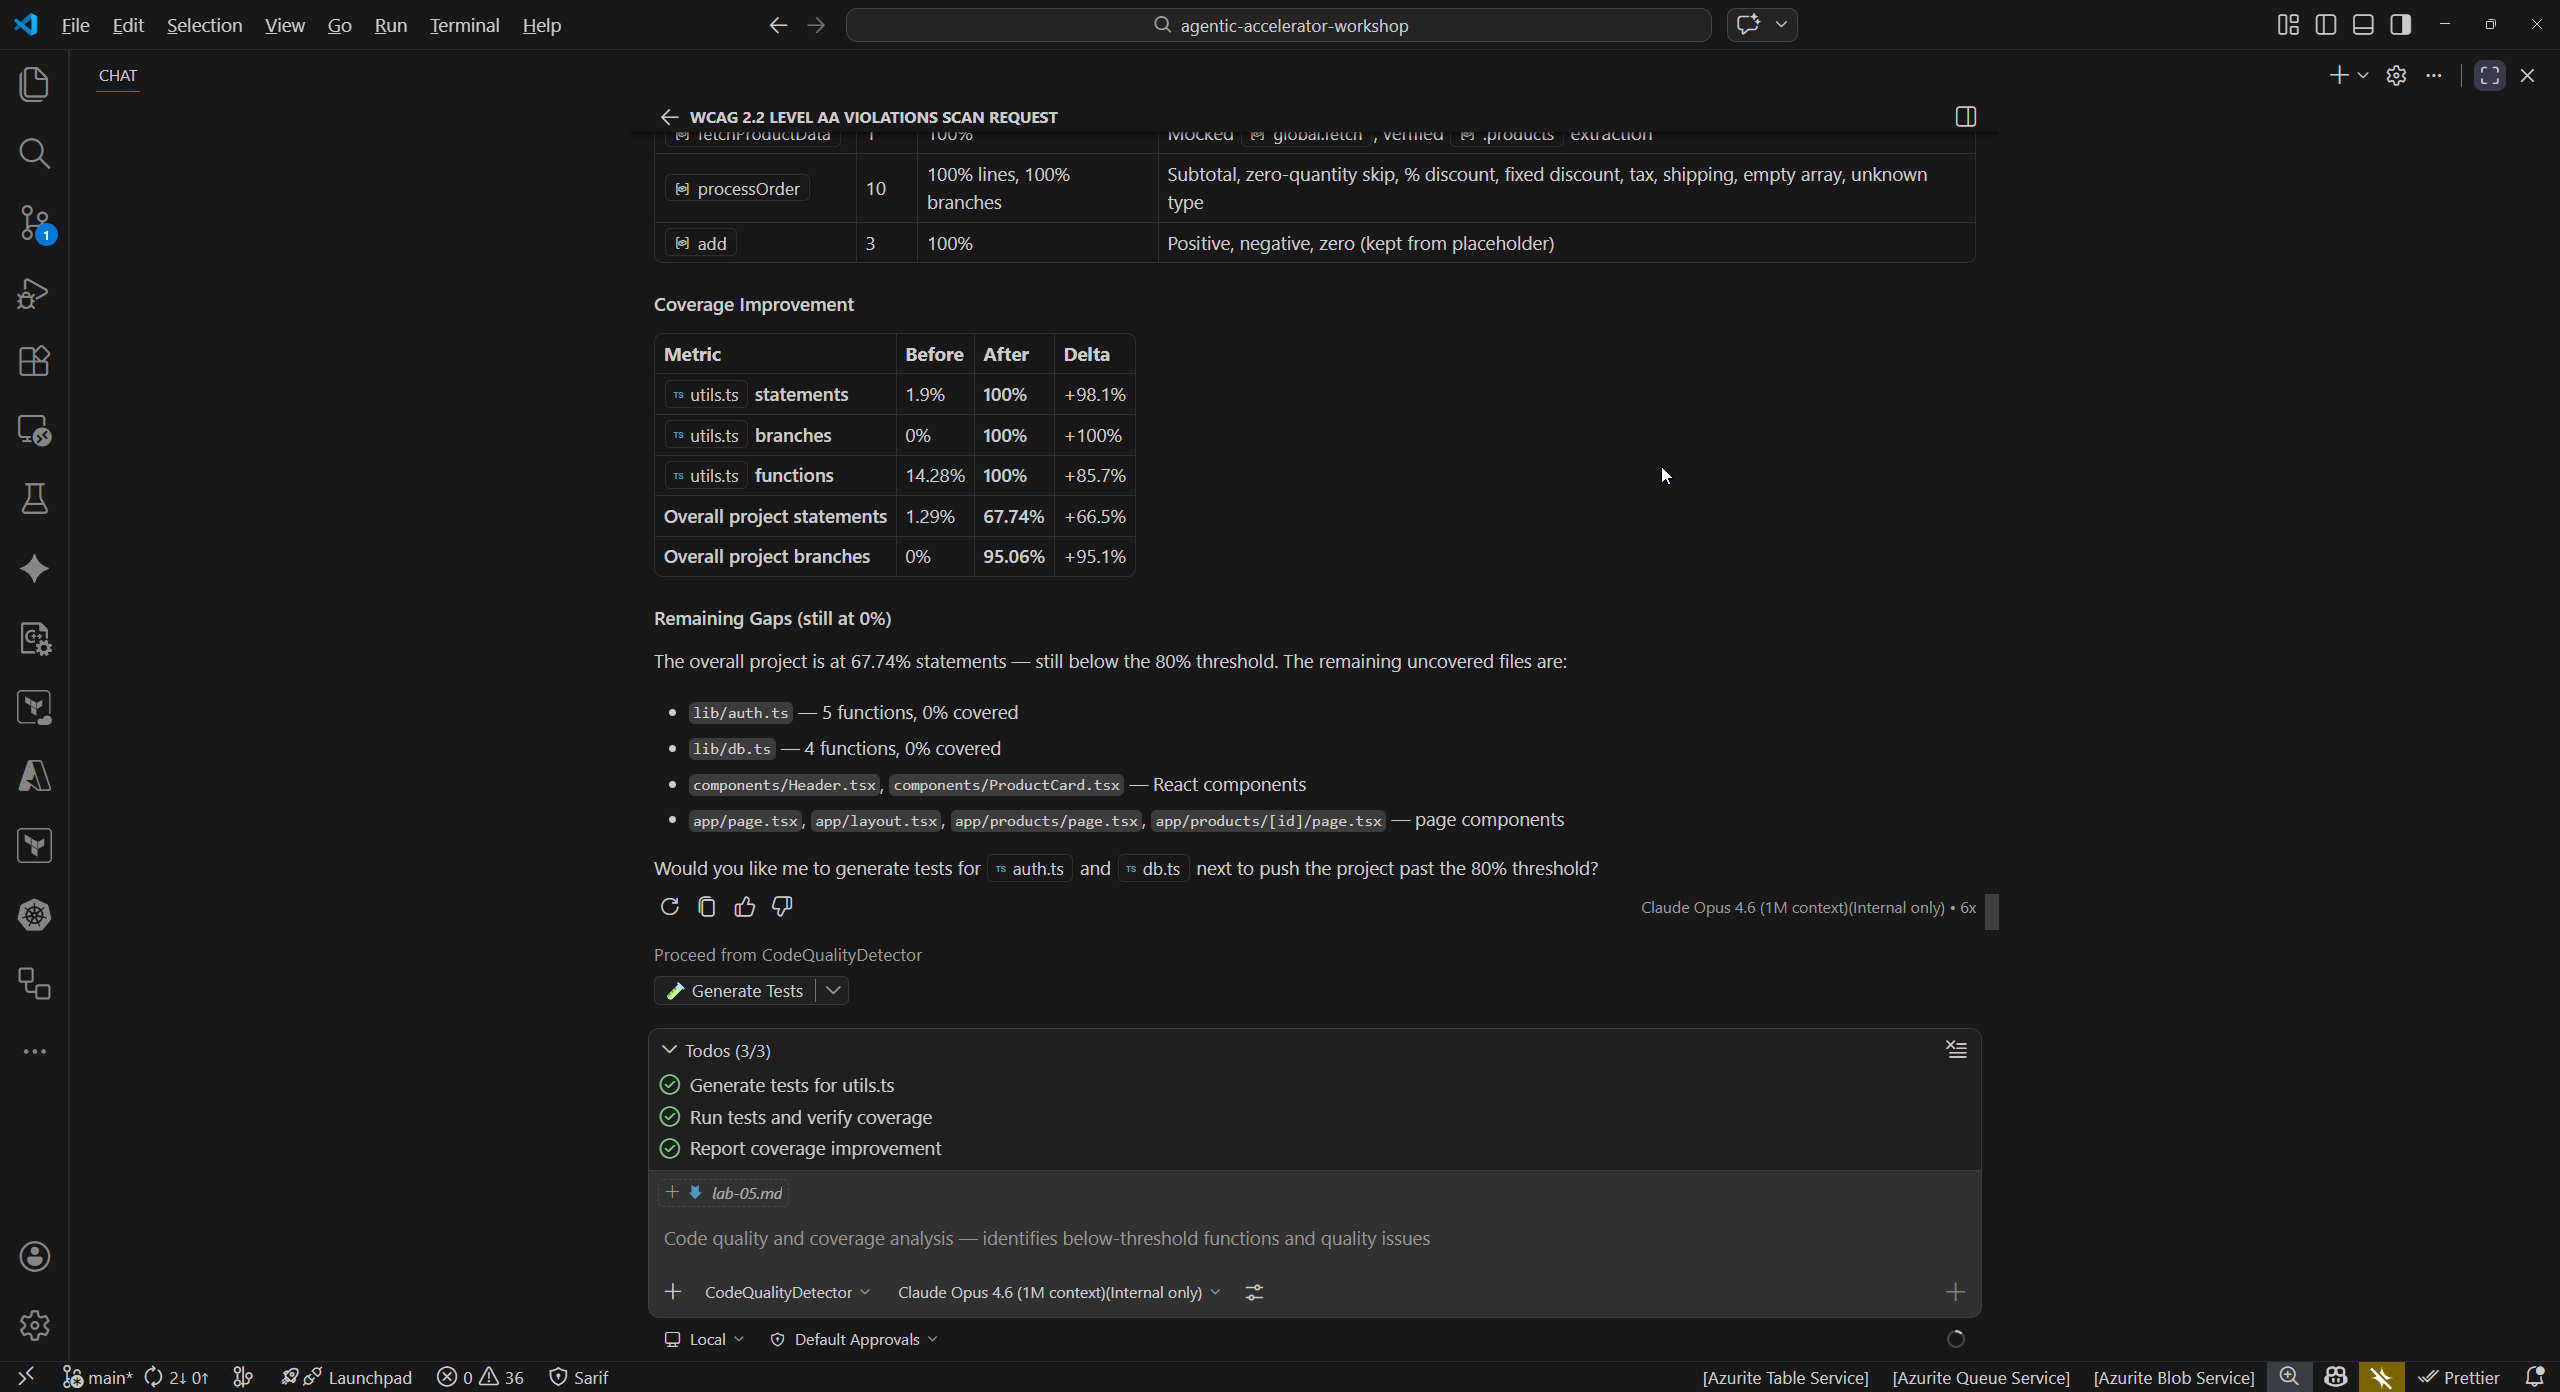Image resolution: width=2560 pixels, height=1392 pixels.
Task: Open the Testing beaker view
Action: click(35, 499)
